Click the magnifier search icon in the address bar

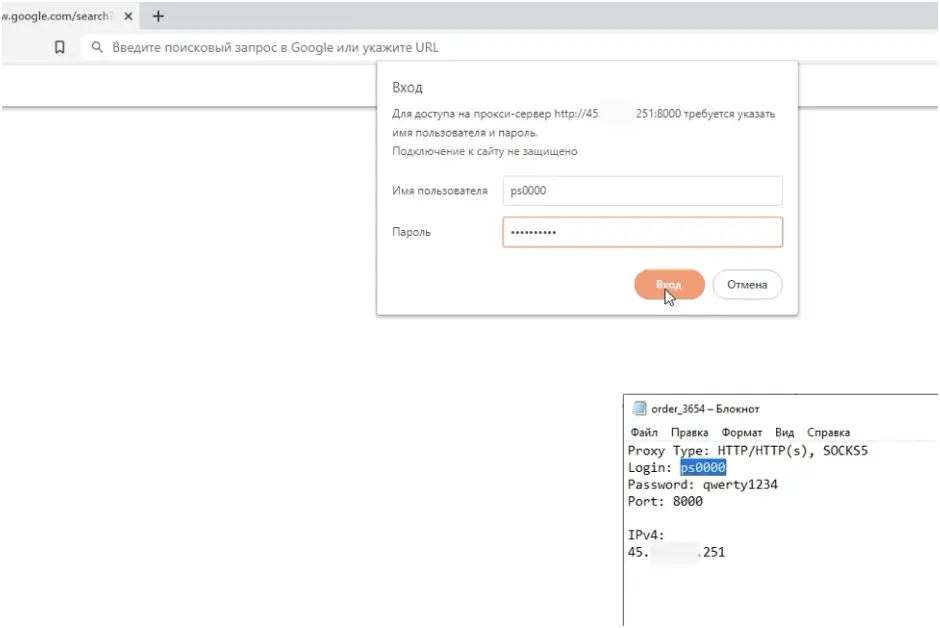[x=95, y=46]
